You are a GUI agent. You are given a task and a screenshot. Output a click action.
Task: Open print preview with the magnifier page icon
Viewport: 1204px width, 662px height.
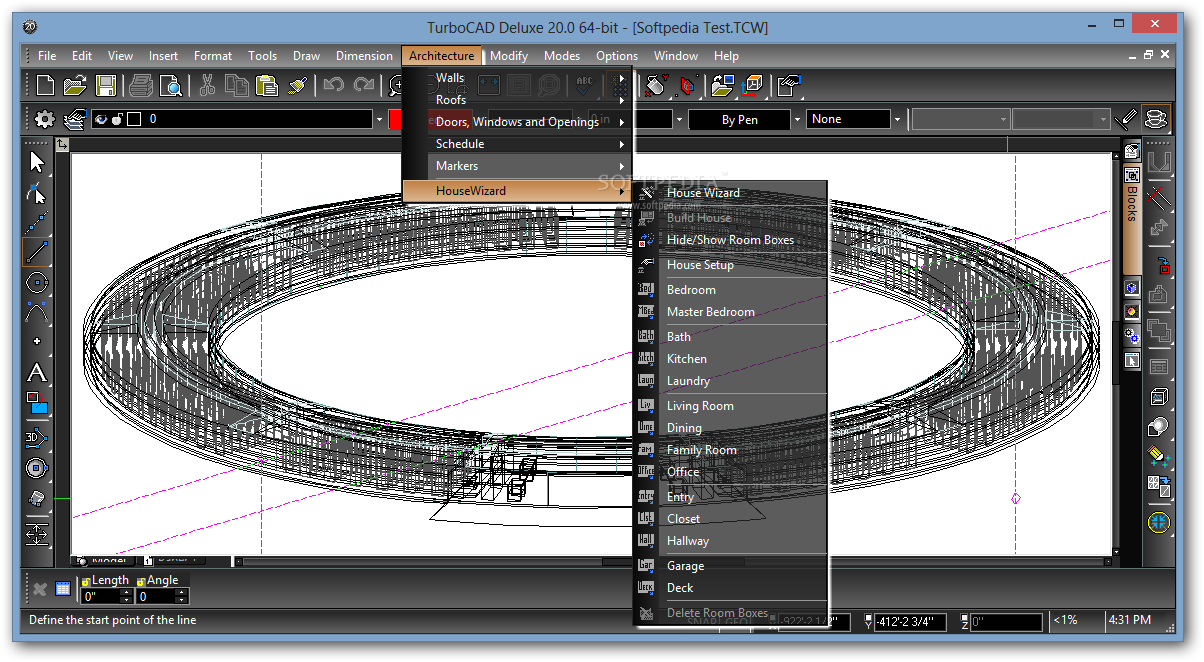[170, 86]
